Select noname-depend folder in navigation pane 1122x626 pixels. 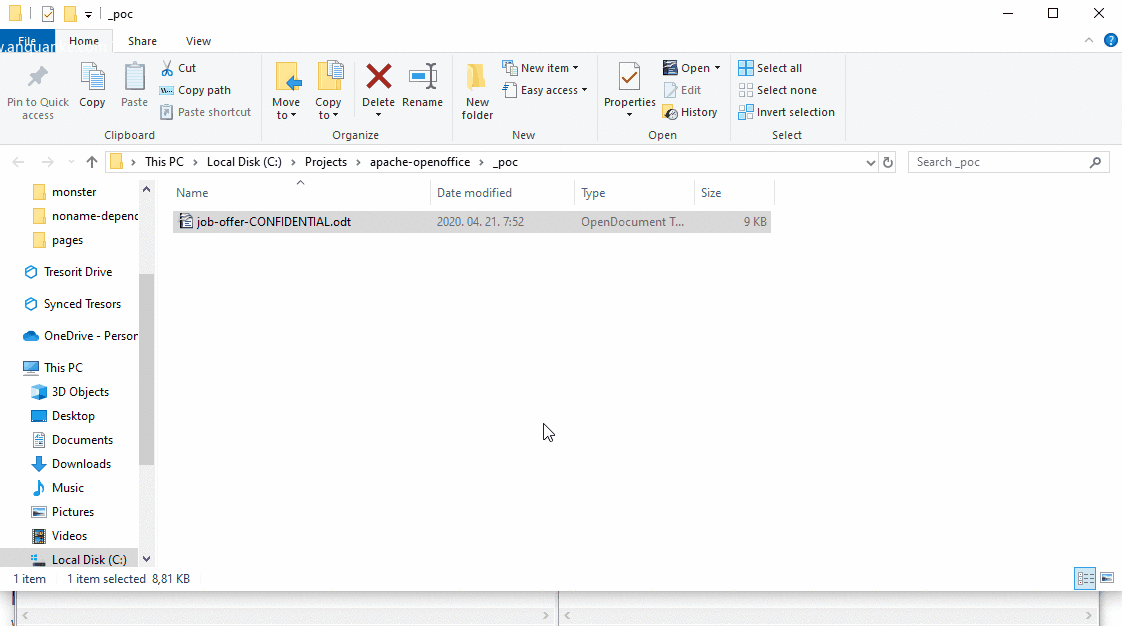pyautogui.click(x=86, y=216)
